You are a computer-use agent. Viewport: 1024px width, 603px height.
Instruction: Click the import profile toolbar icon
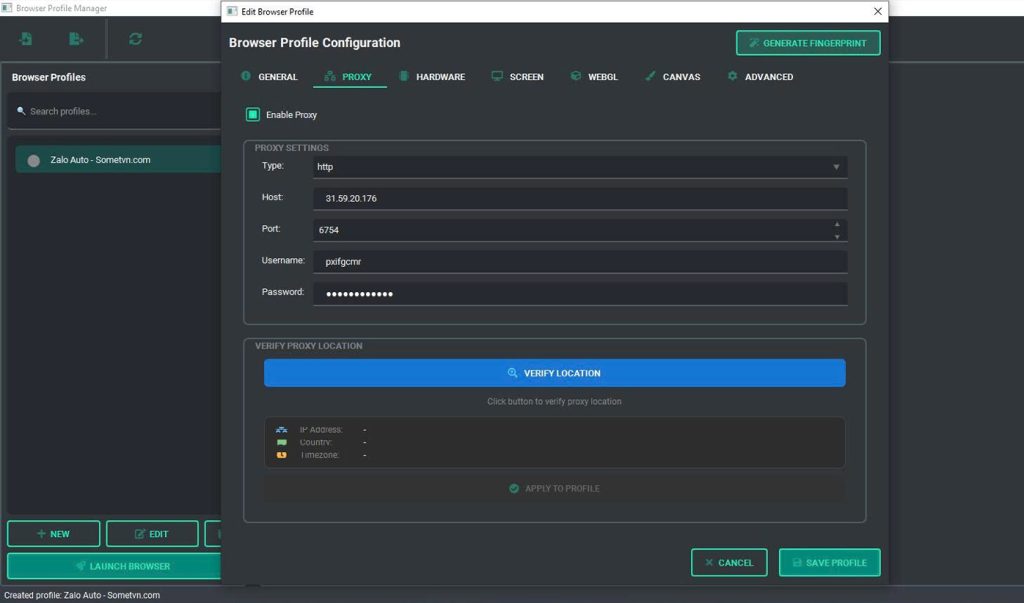click(x=26, y=39)
